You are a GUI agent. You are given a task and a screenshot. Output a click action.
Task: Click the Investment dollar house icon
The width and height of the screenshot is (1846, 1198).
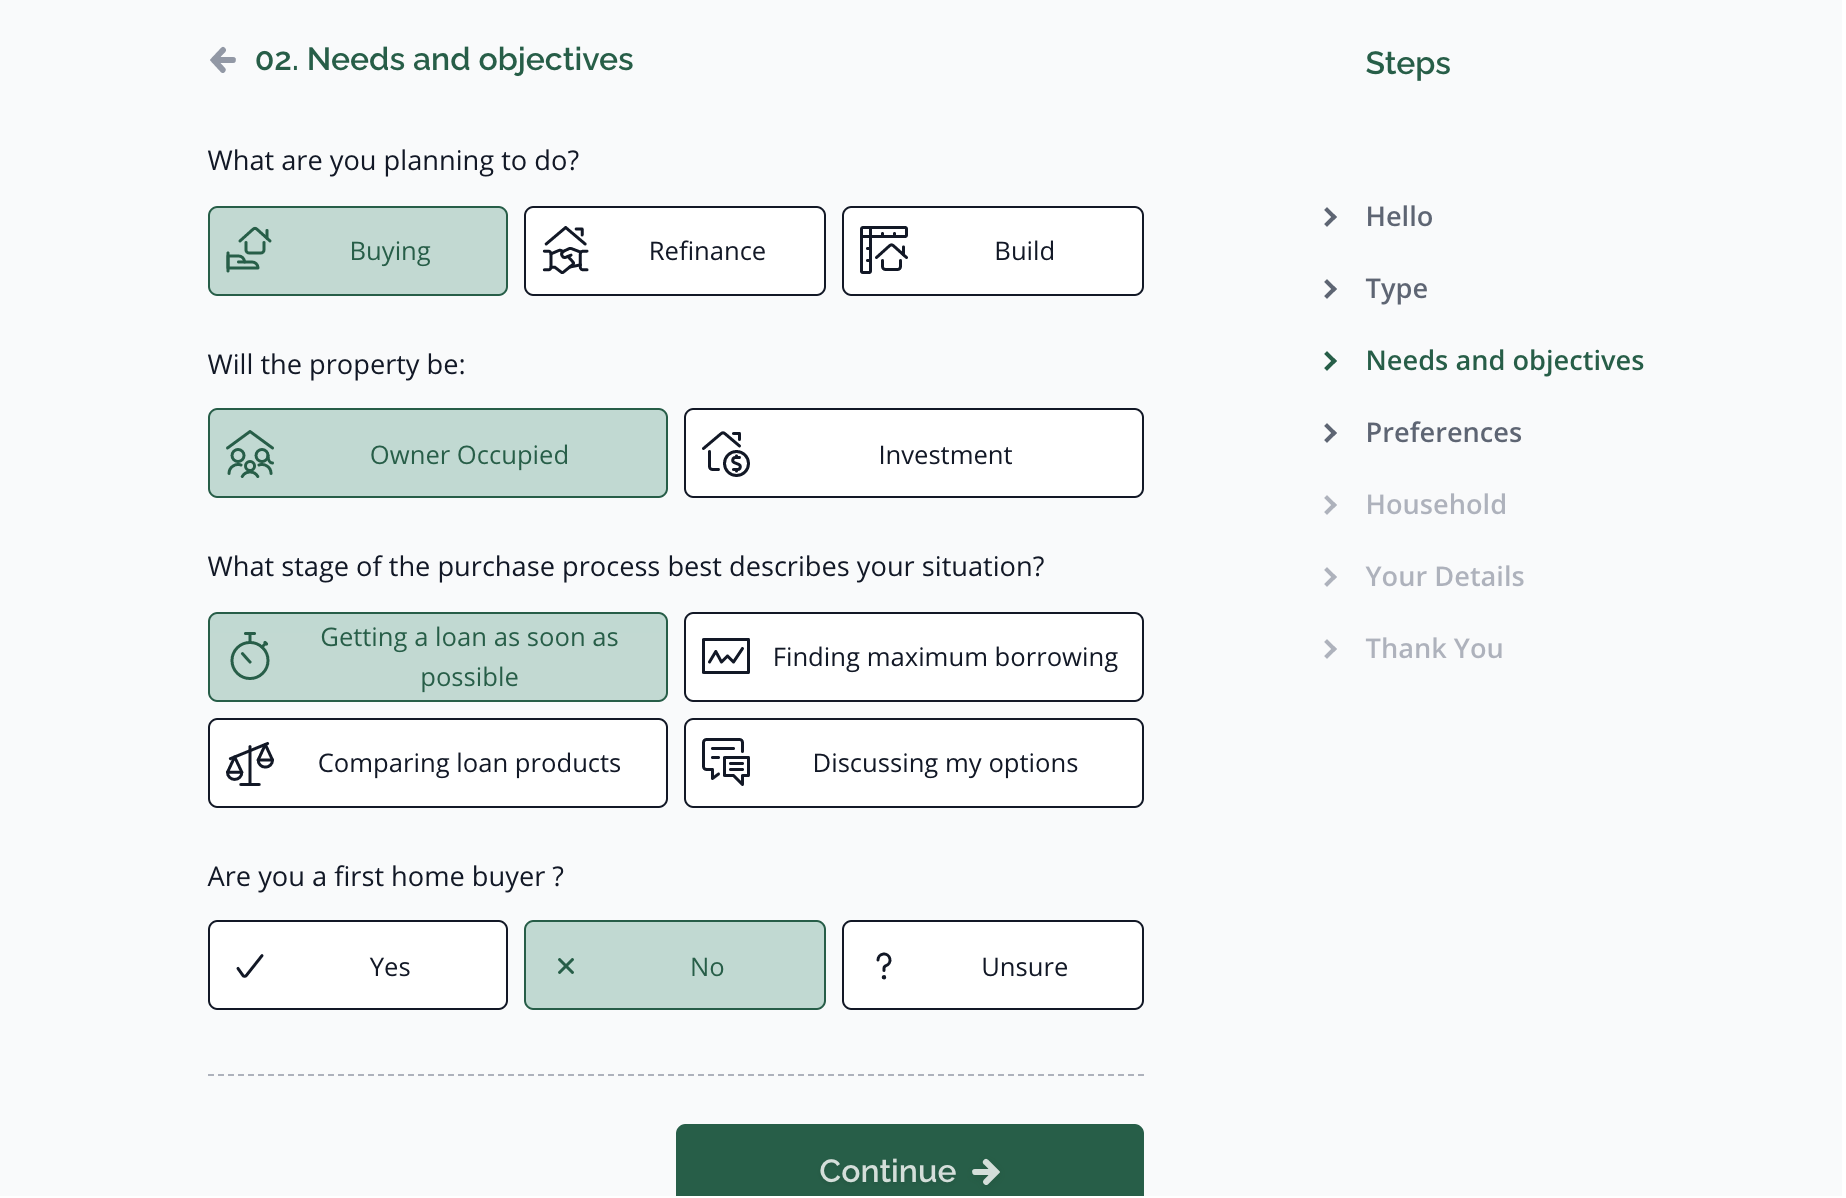[x=726, y=454]
